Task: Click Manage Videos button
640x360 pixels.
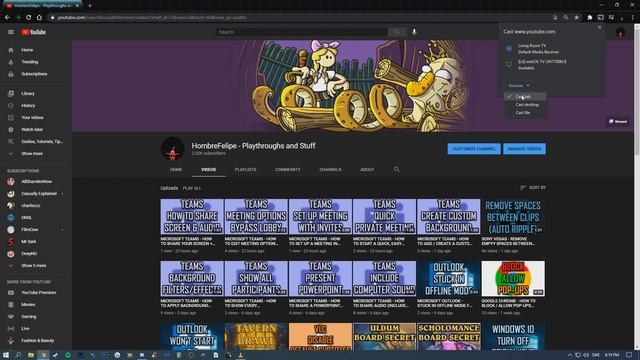Action: (524, 149)
